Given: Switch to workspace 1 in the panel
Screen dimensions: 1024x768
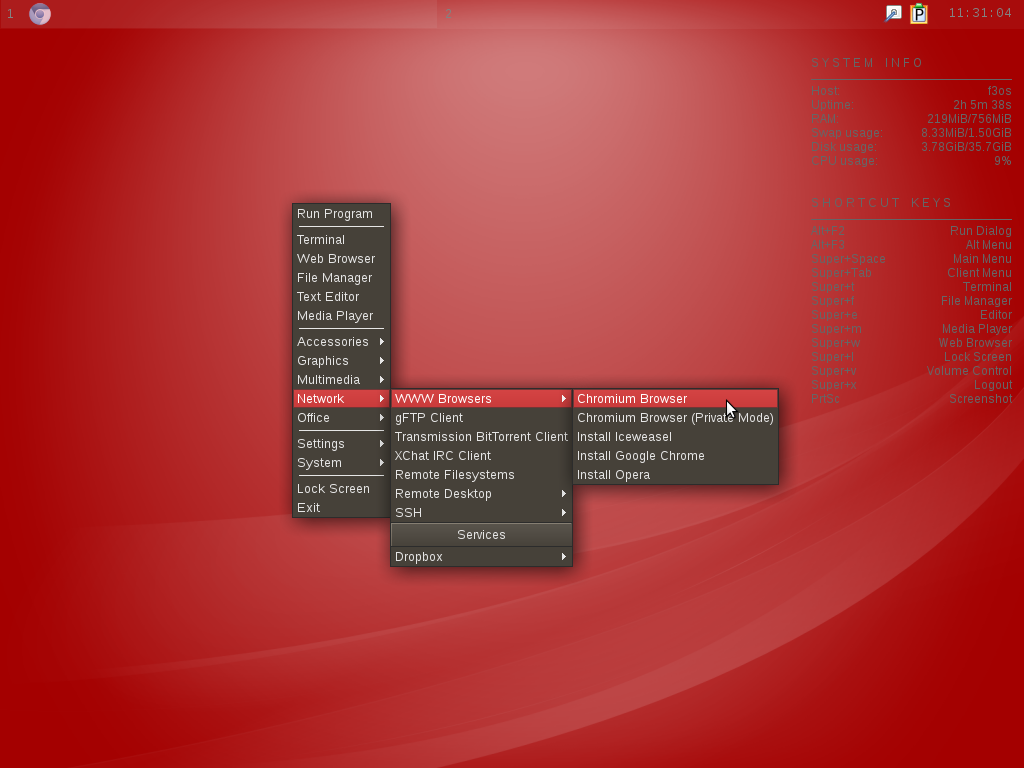Looking at the screenshot, I should pyautogui.click(x=10, y=14).
